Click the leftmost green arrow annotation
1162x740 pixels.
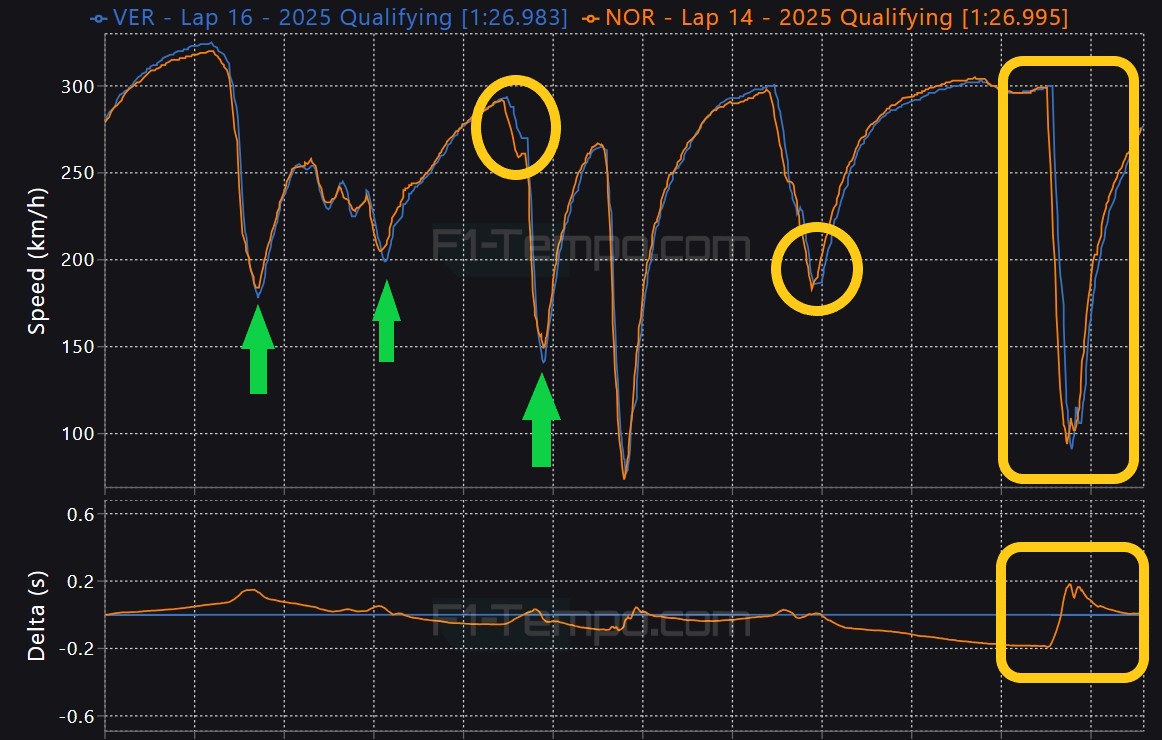point(258,350)
